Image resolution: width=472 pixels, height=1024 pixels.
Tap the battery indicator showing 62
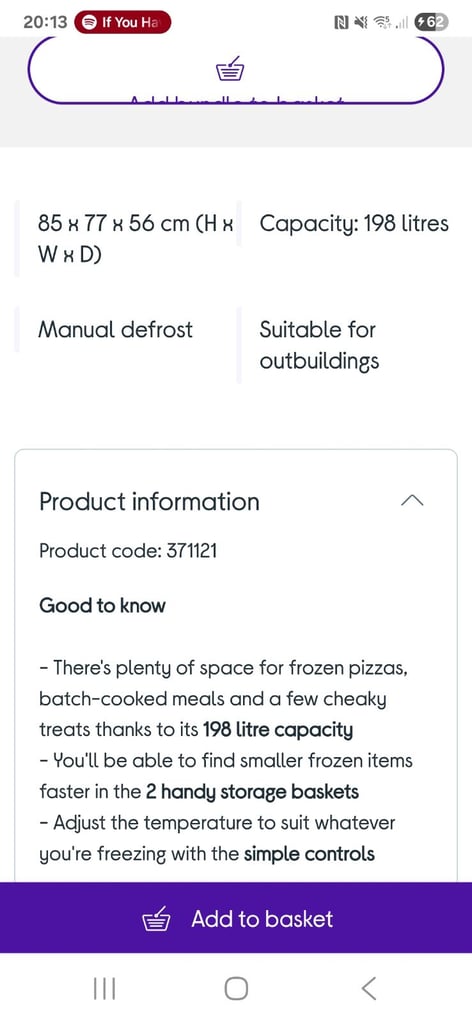[x=432, y=22]
